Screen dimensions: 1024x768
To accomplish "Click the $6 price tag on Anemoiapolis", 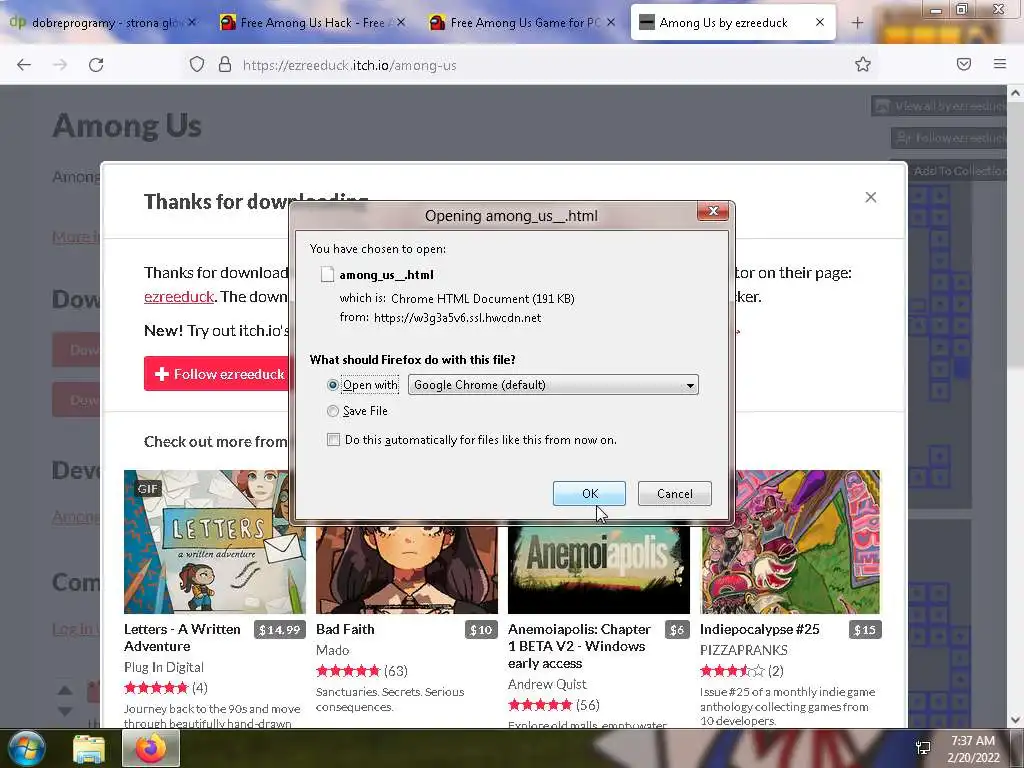I will (677, 630).
